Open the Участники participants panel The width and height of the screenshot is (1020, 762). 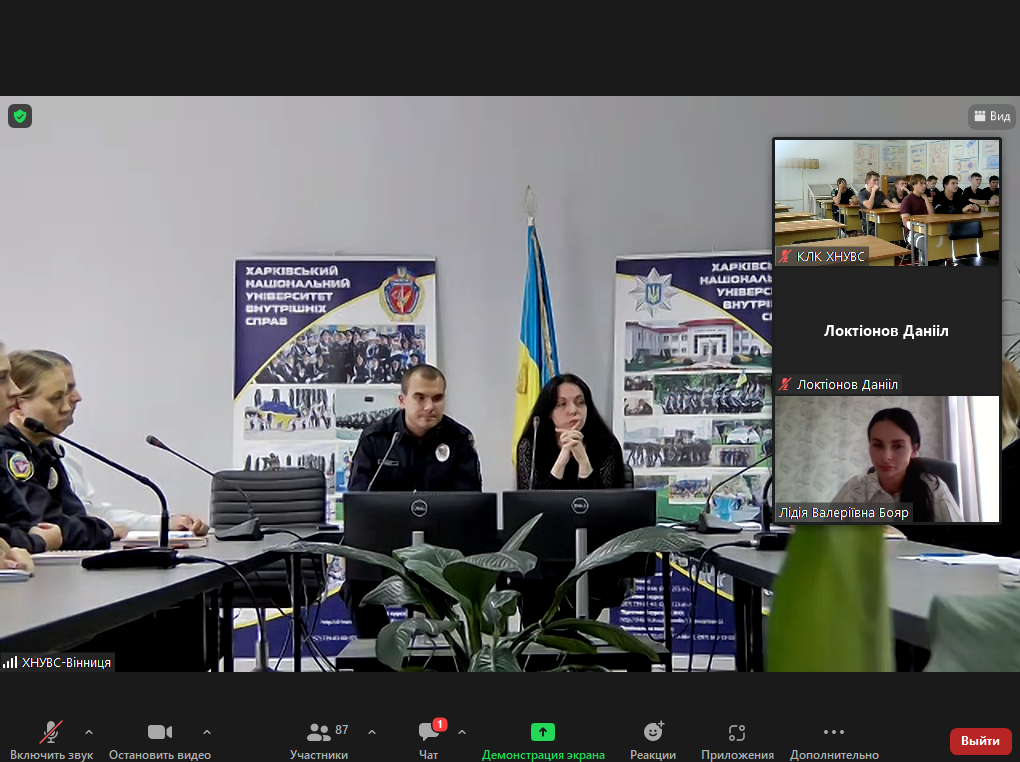319,740
